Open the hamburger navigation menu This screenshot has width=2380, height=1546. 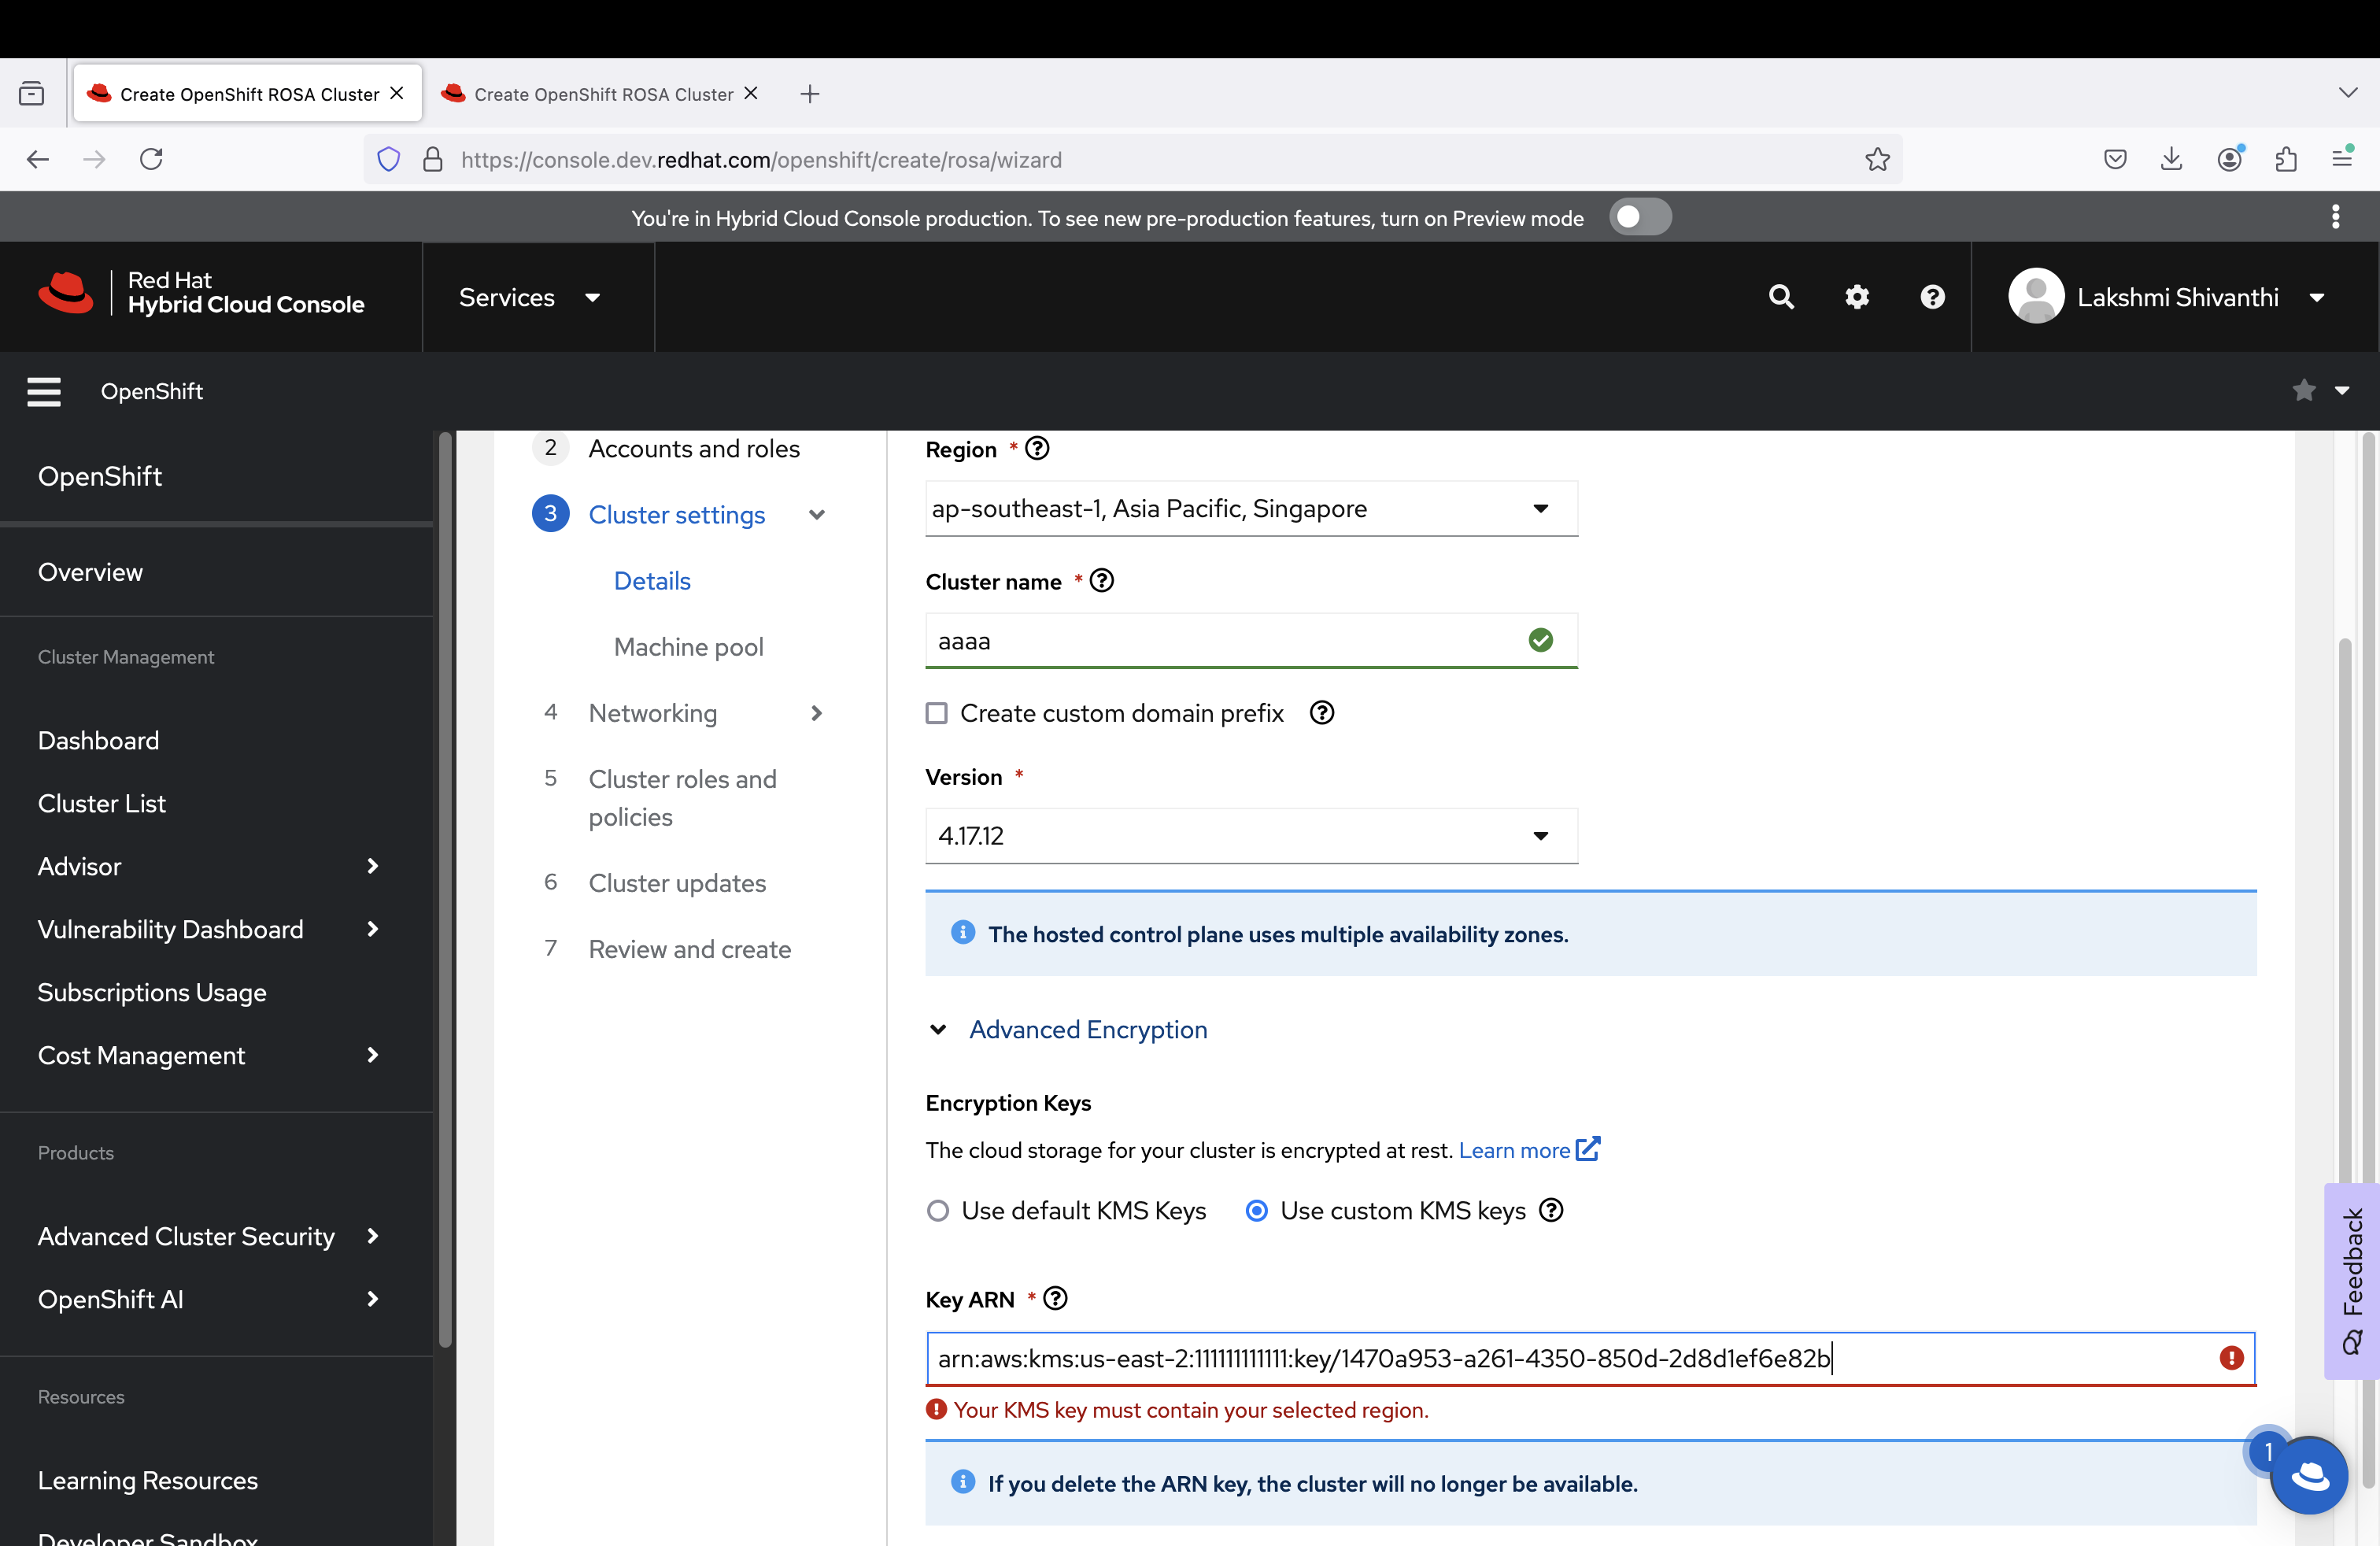[x=44, y=391]
